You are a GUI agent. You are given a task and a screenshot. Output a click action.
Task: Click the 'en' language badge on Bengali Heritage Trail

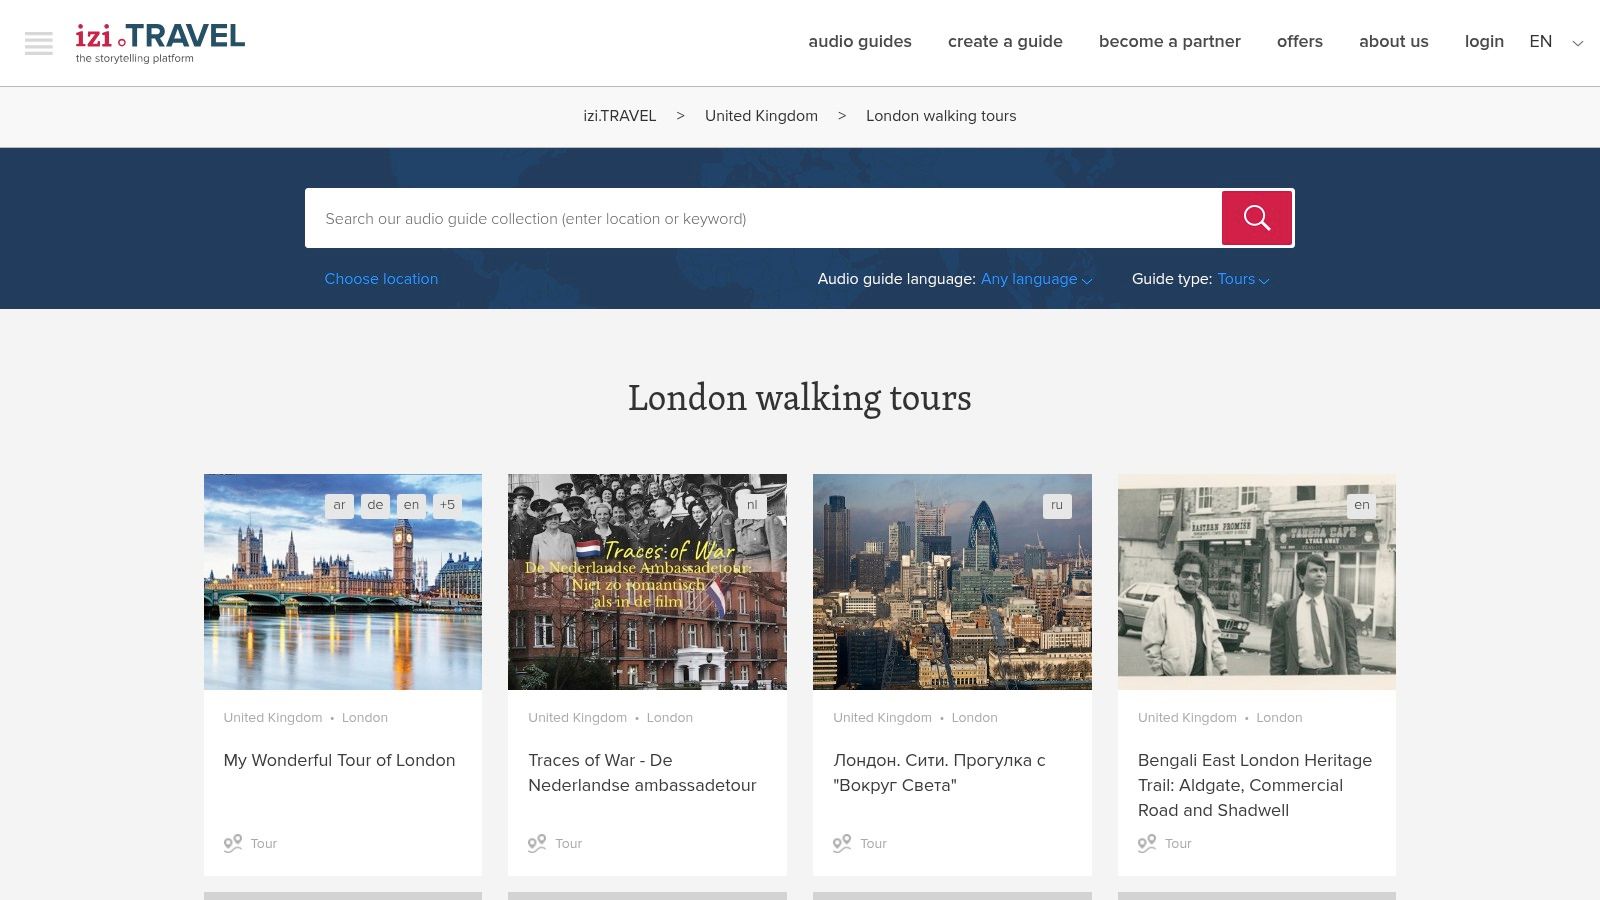[x=1362, y=505]
